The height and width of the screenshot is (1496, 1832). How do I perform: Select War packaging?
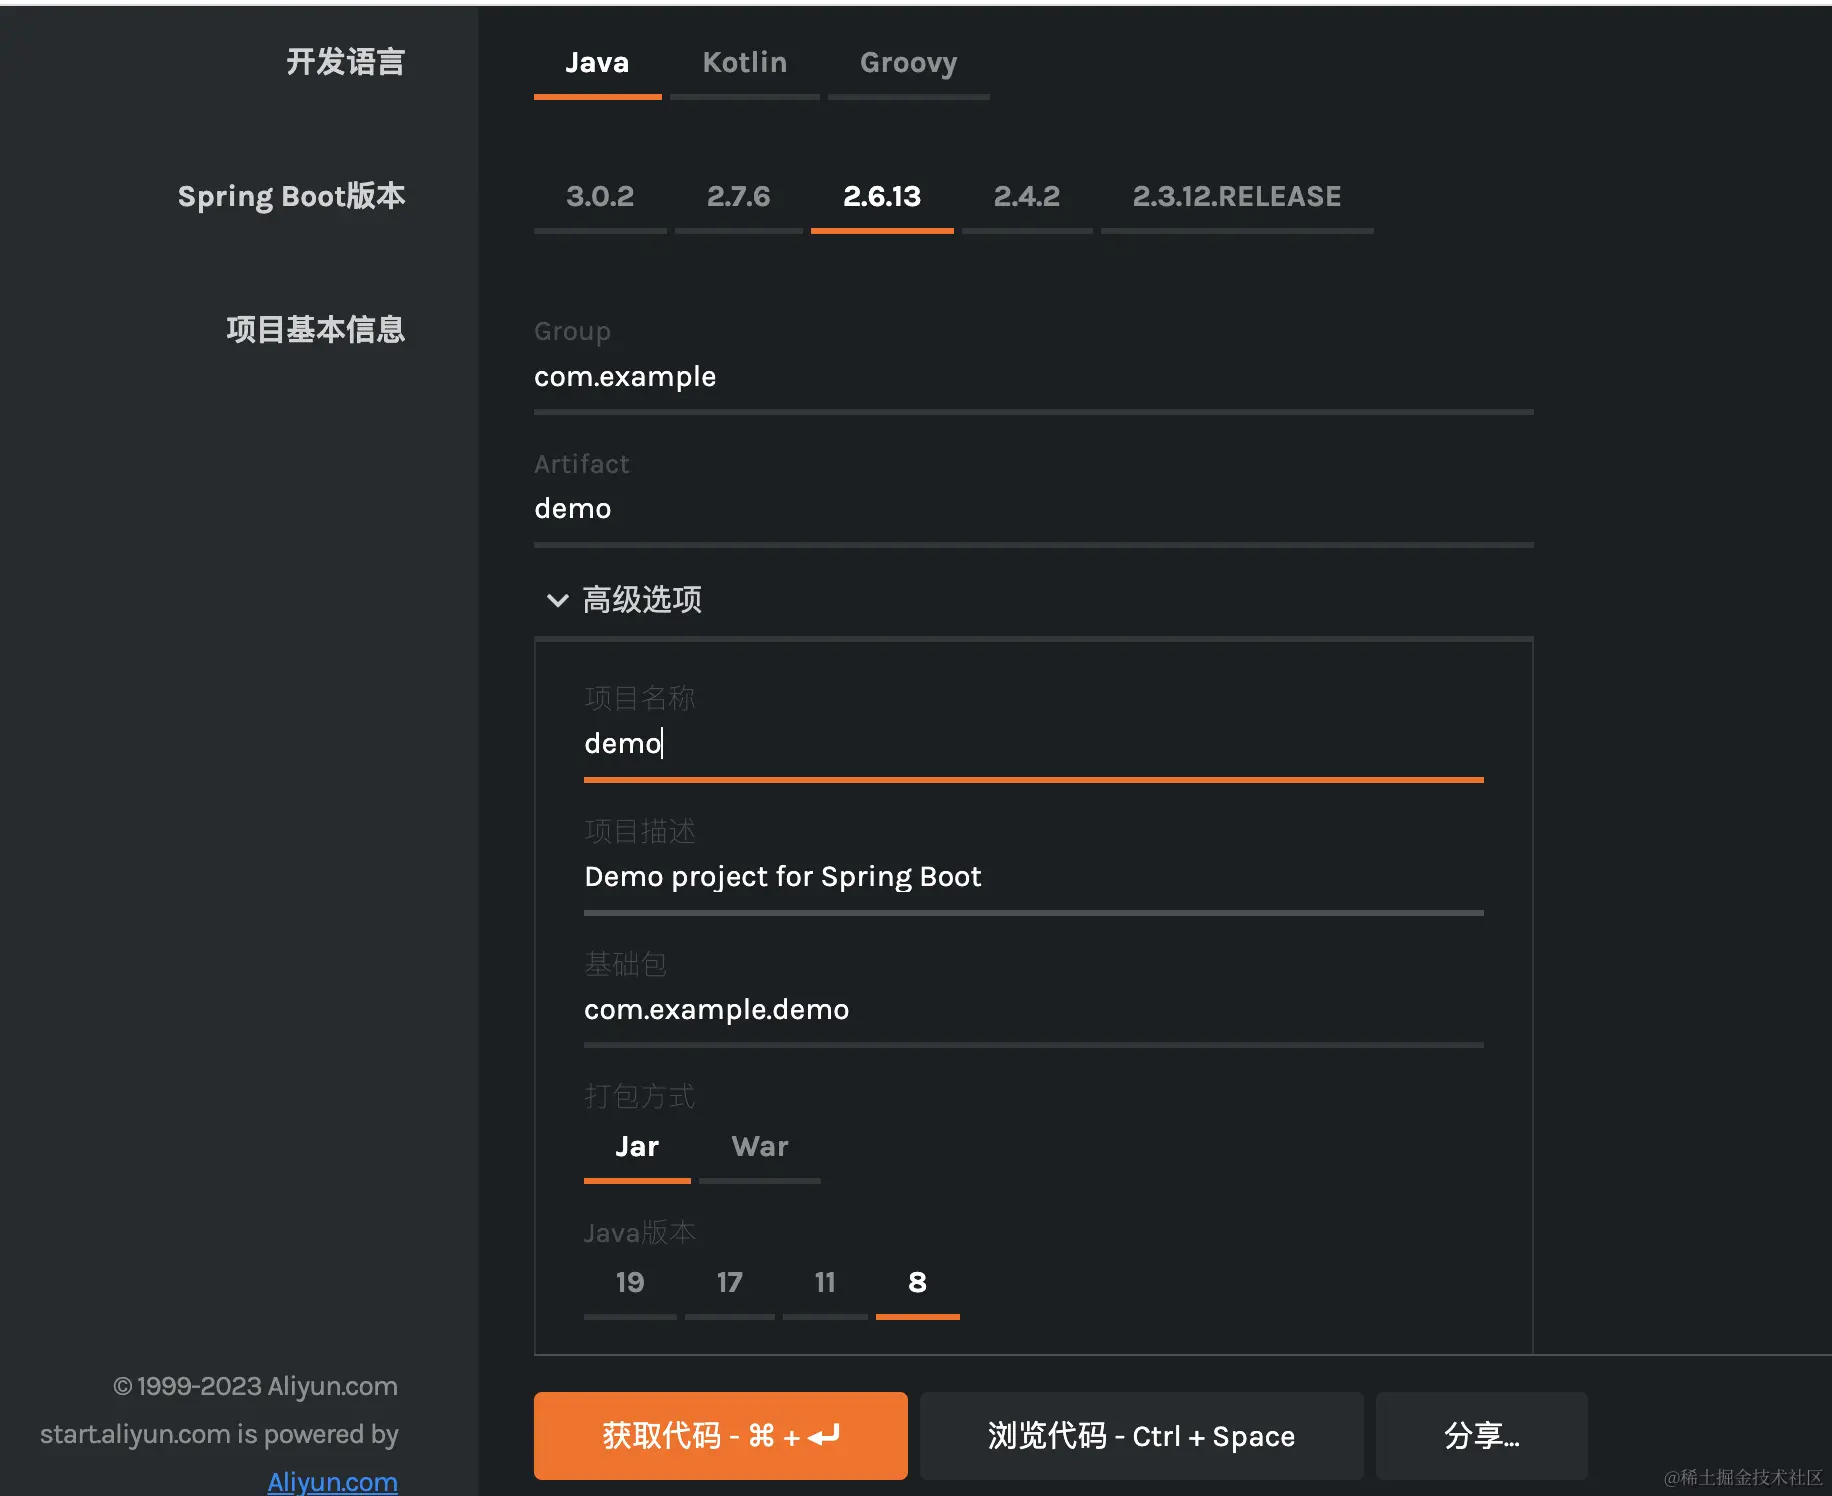pos(760,1147)
